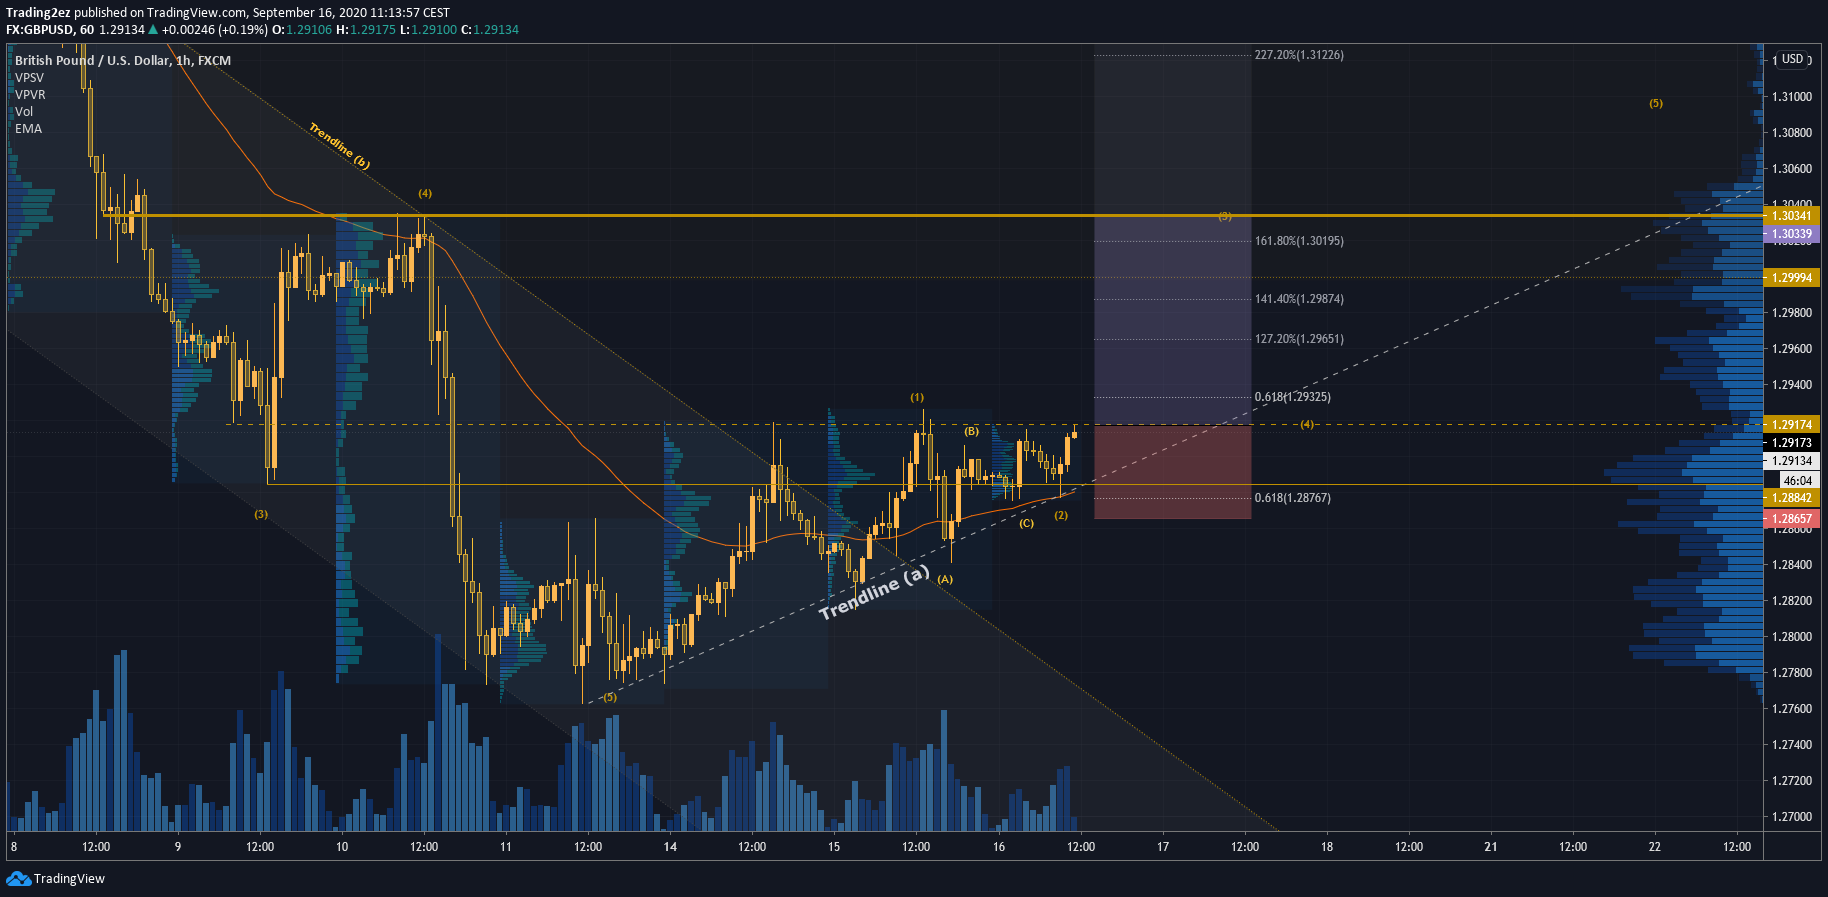Click the 1.30339 purple price label
The image size is (1828, 897).
pos(1791,234)
